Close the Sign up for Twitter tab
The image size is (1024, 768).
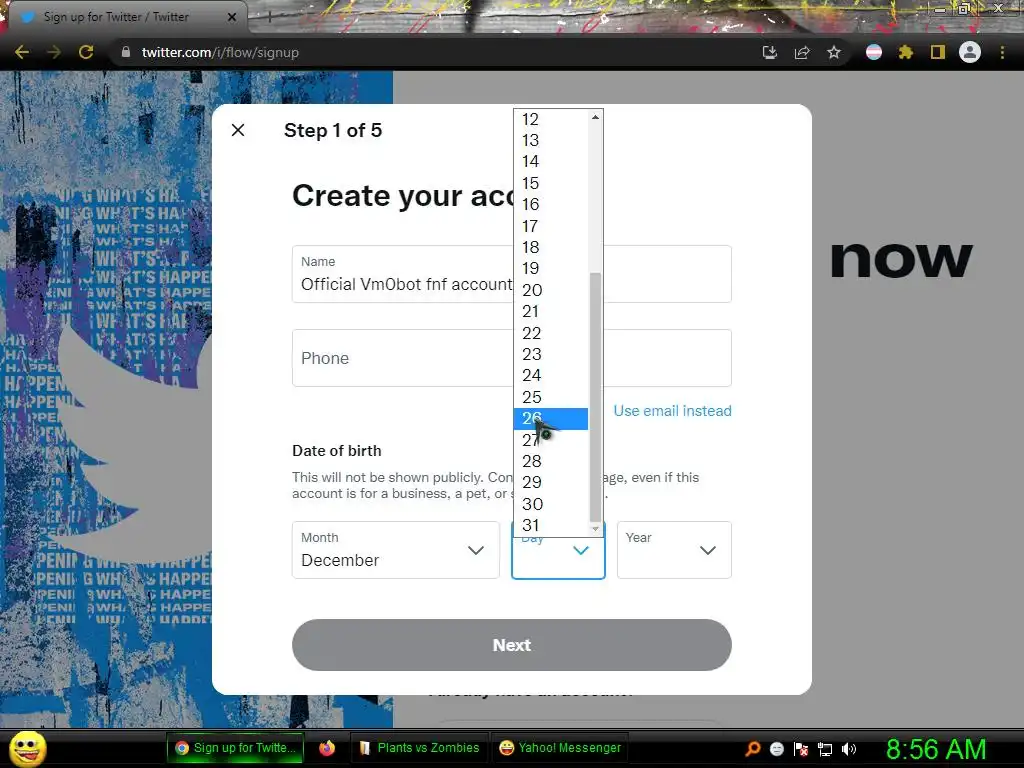(232, 17)
